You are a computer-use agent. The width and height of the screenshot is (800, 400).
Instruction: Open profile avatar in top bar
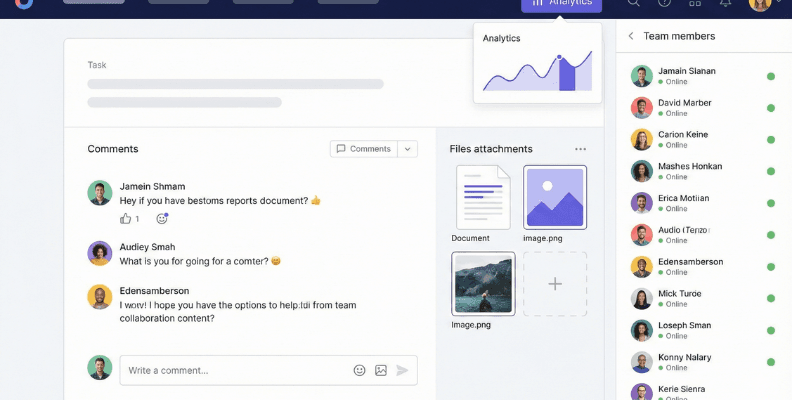point(760,4)
